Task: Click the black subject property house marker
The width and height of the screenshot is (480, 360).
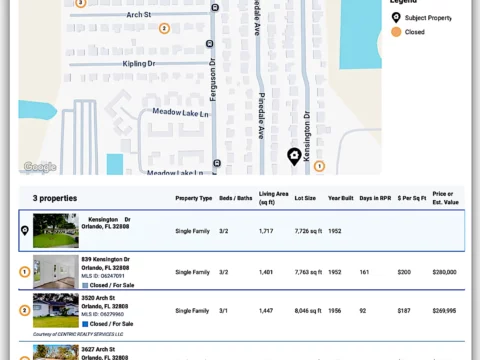Action: (294, 156)
